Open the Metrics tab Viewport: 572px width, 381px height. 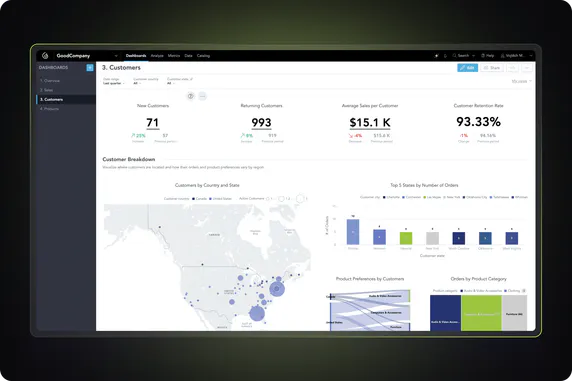tap(174, 56)
